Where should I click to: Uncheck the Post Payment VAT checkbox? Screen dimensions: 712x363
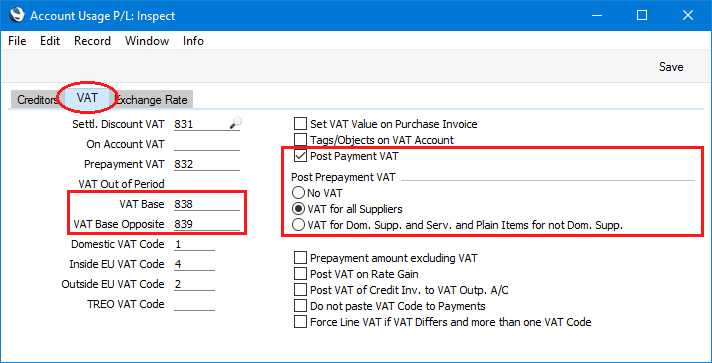(x=300, y=156)
